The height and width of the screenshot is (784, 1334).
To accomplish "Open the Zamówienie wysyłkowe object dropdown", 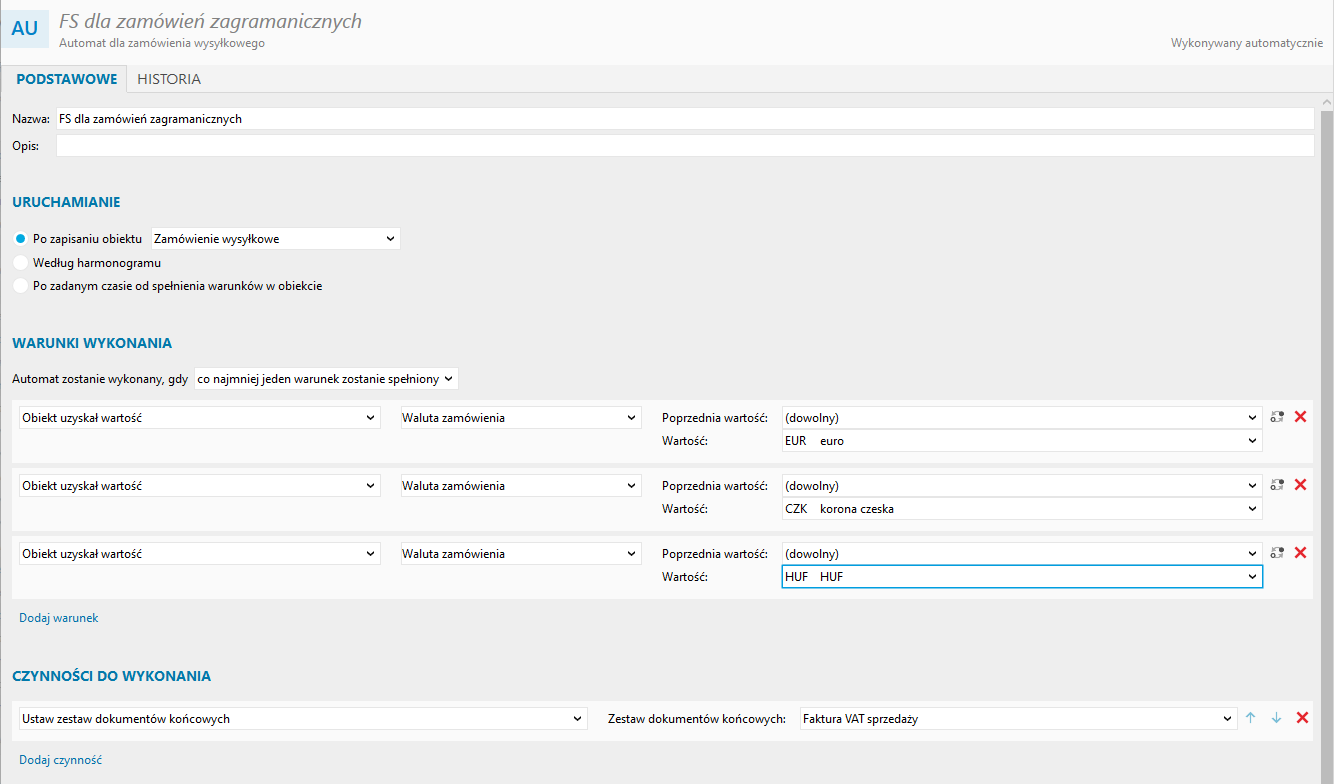I will [275, 239].
